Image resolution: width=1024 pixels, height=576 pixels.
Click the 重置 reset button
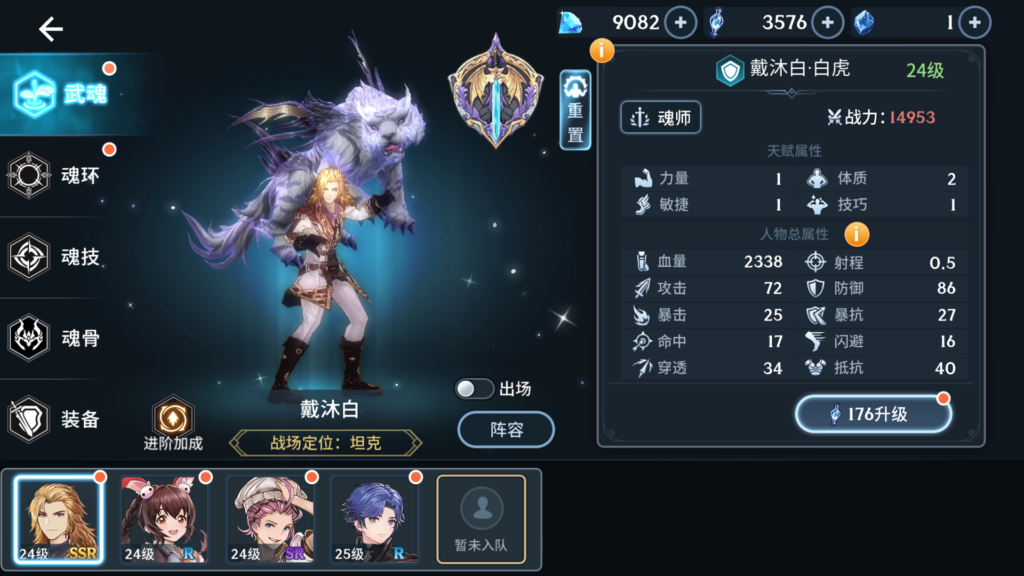pyautogui.click(x=575, y=110)
